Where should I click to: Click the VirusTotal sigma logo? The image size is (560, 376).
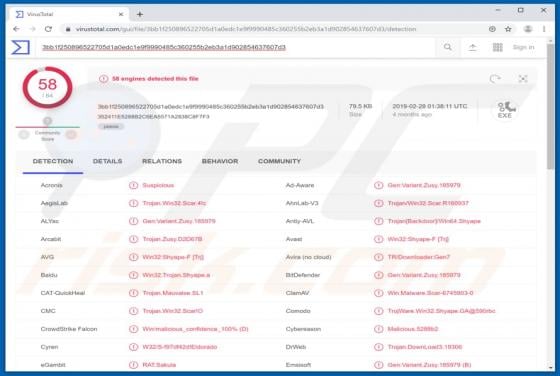click(20, 47)
